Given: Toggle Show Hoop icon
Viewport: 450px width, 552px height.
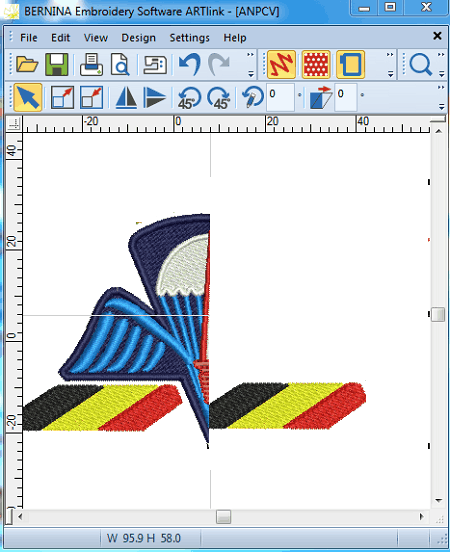Looking at the screenshot, I should pos(350,64).
